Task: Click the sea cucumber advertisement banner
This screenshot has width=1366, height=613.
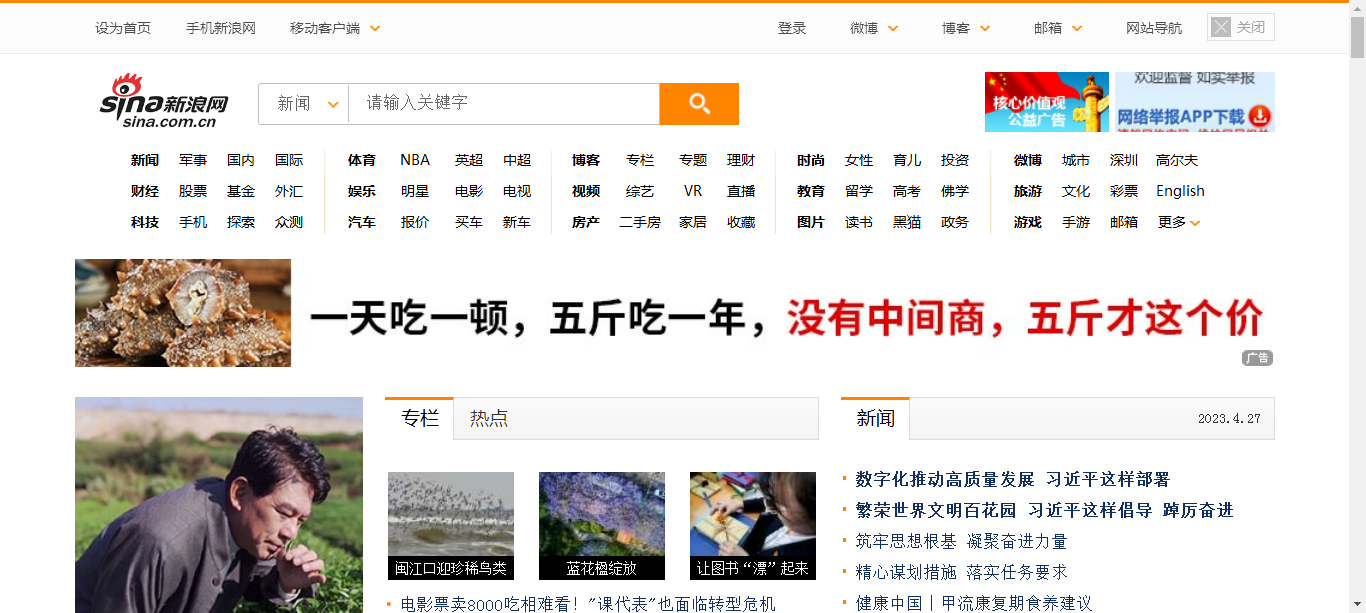Action: 675,313
